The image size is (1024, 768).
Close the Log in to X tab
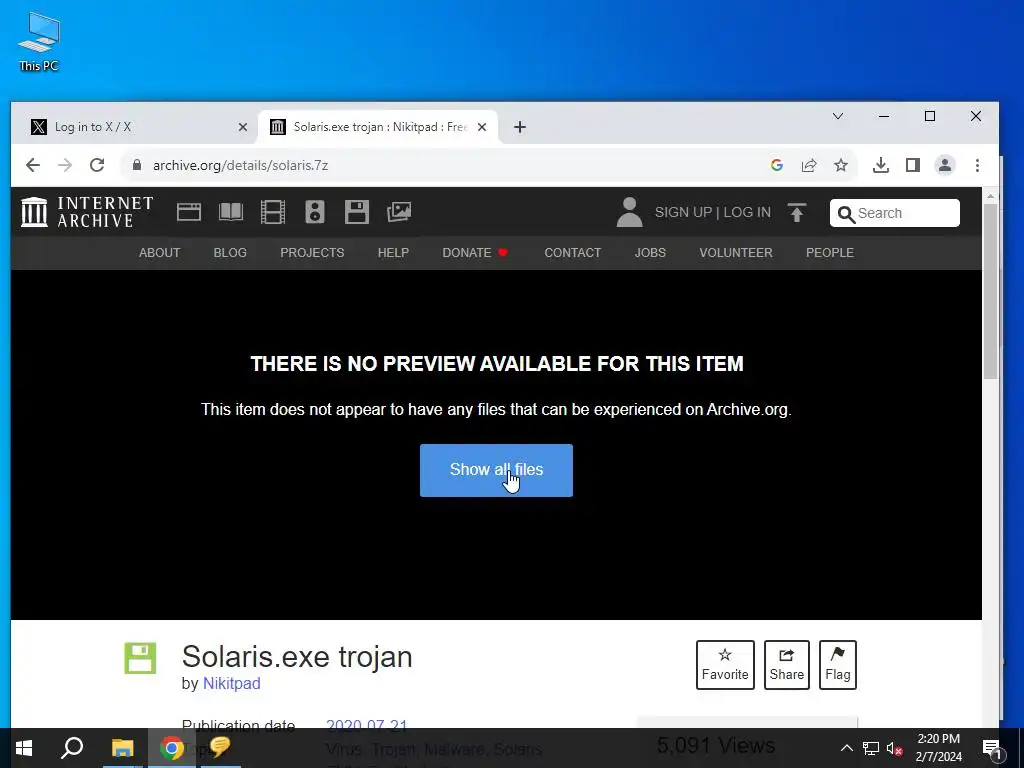coord(243,127)
